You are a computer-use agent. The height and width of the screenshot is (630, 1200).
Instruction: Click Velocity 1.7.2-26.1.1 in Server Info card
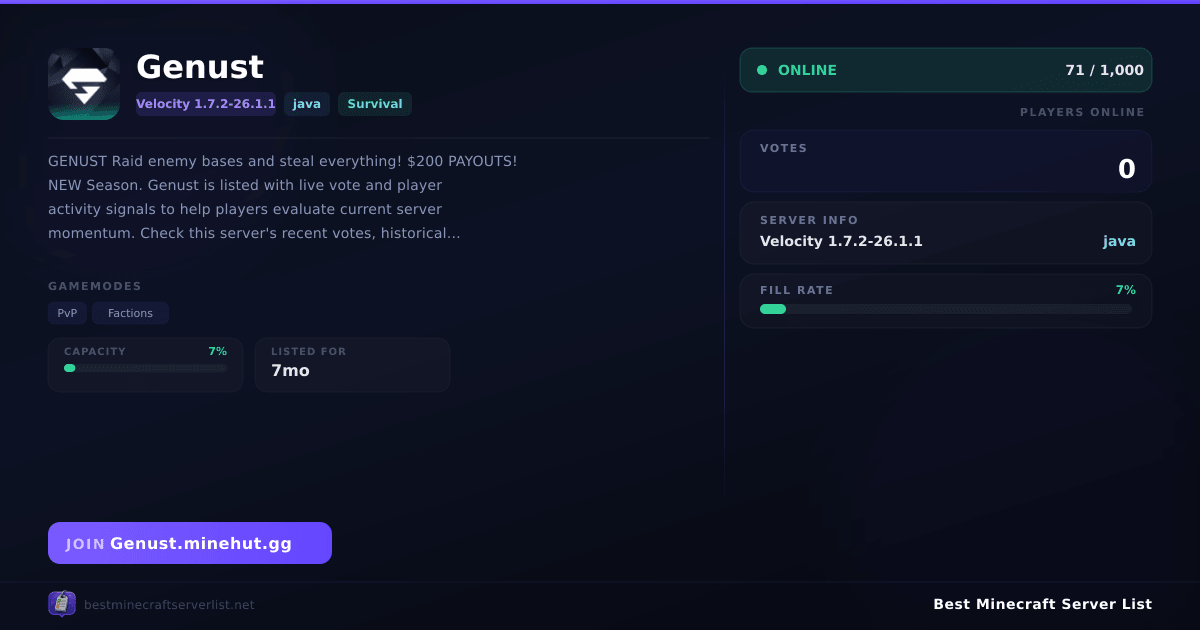(841, 241)
